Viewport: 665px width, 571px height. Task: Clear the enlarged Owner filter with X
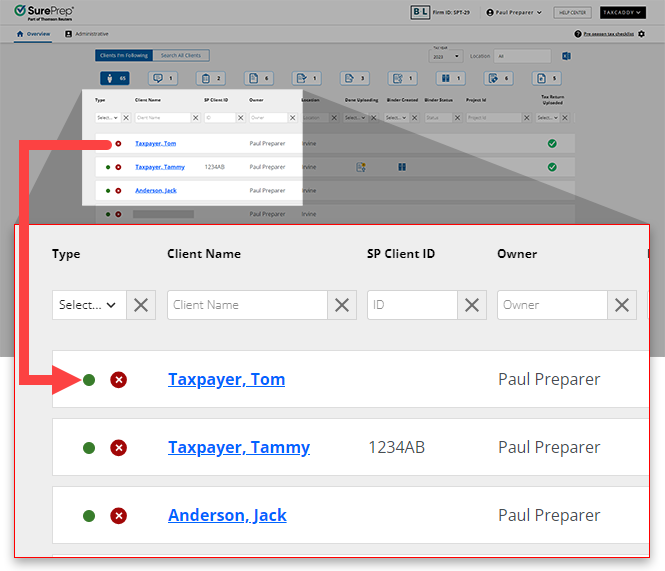point(622,305)
